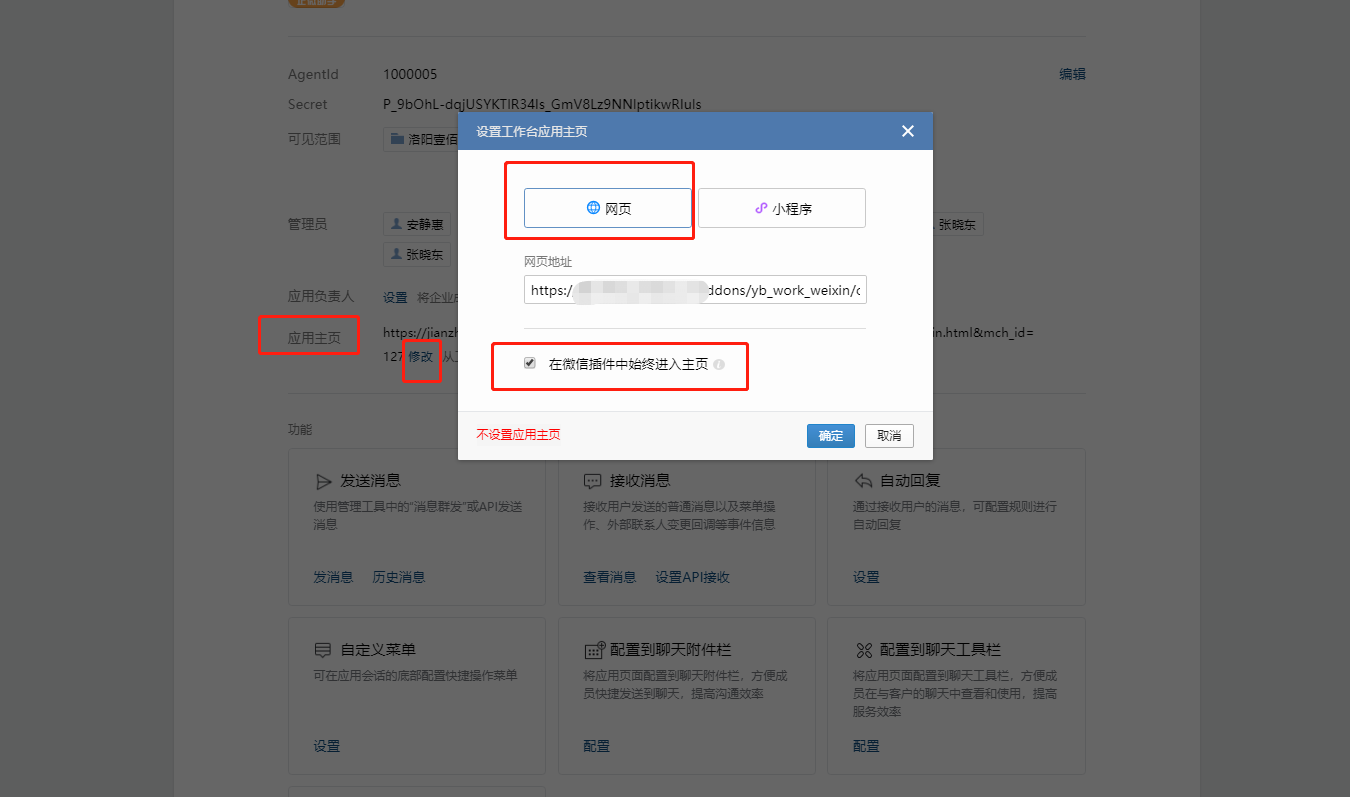Open the 编辑 link at top right
This screenshot has width=1350, height=797.
click(x=1073, y=74)
